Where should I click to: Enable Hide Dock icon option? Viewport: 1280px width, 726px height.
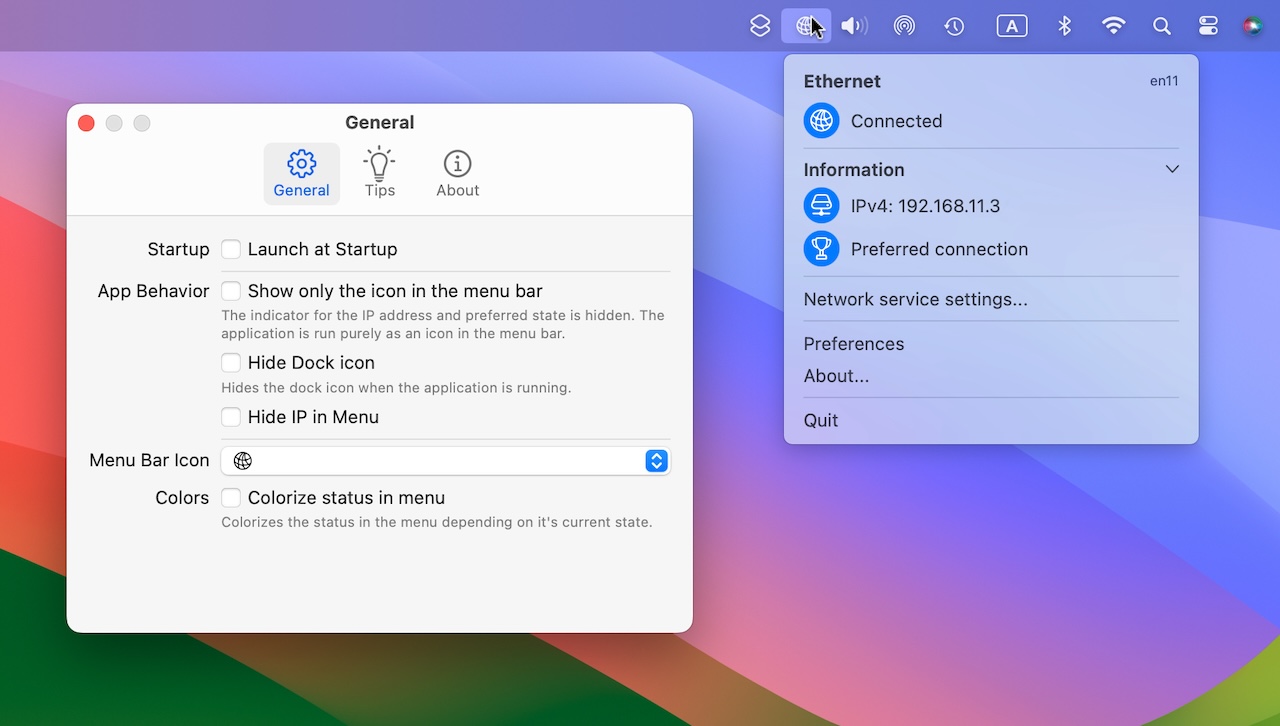[231, 363]
